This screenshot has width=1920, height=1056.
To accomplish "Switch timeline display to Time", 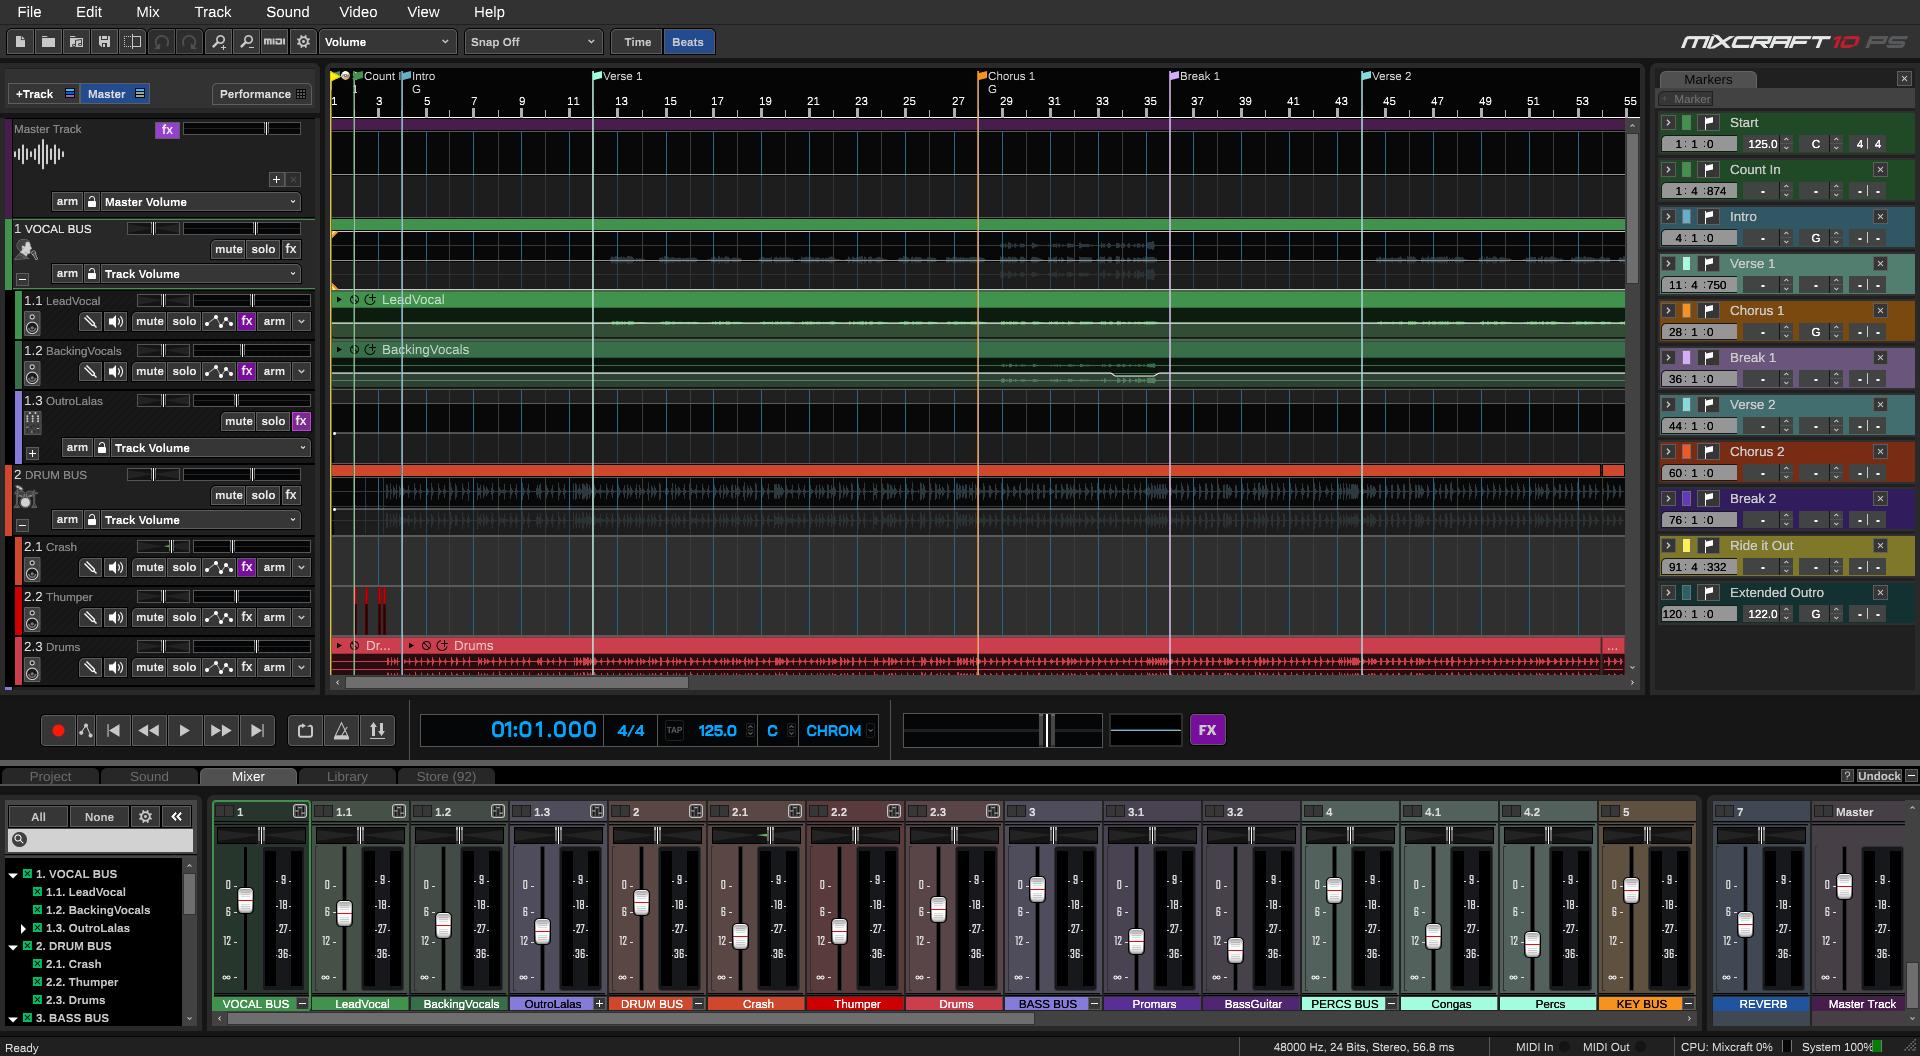I will click(637, 42).
